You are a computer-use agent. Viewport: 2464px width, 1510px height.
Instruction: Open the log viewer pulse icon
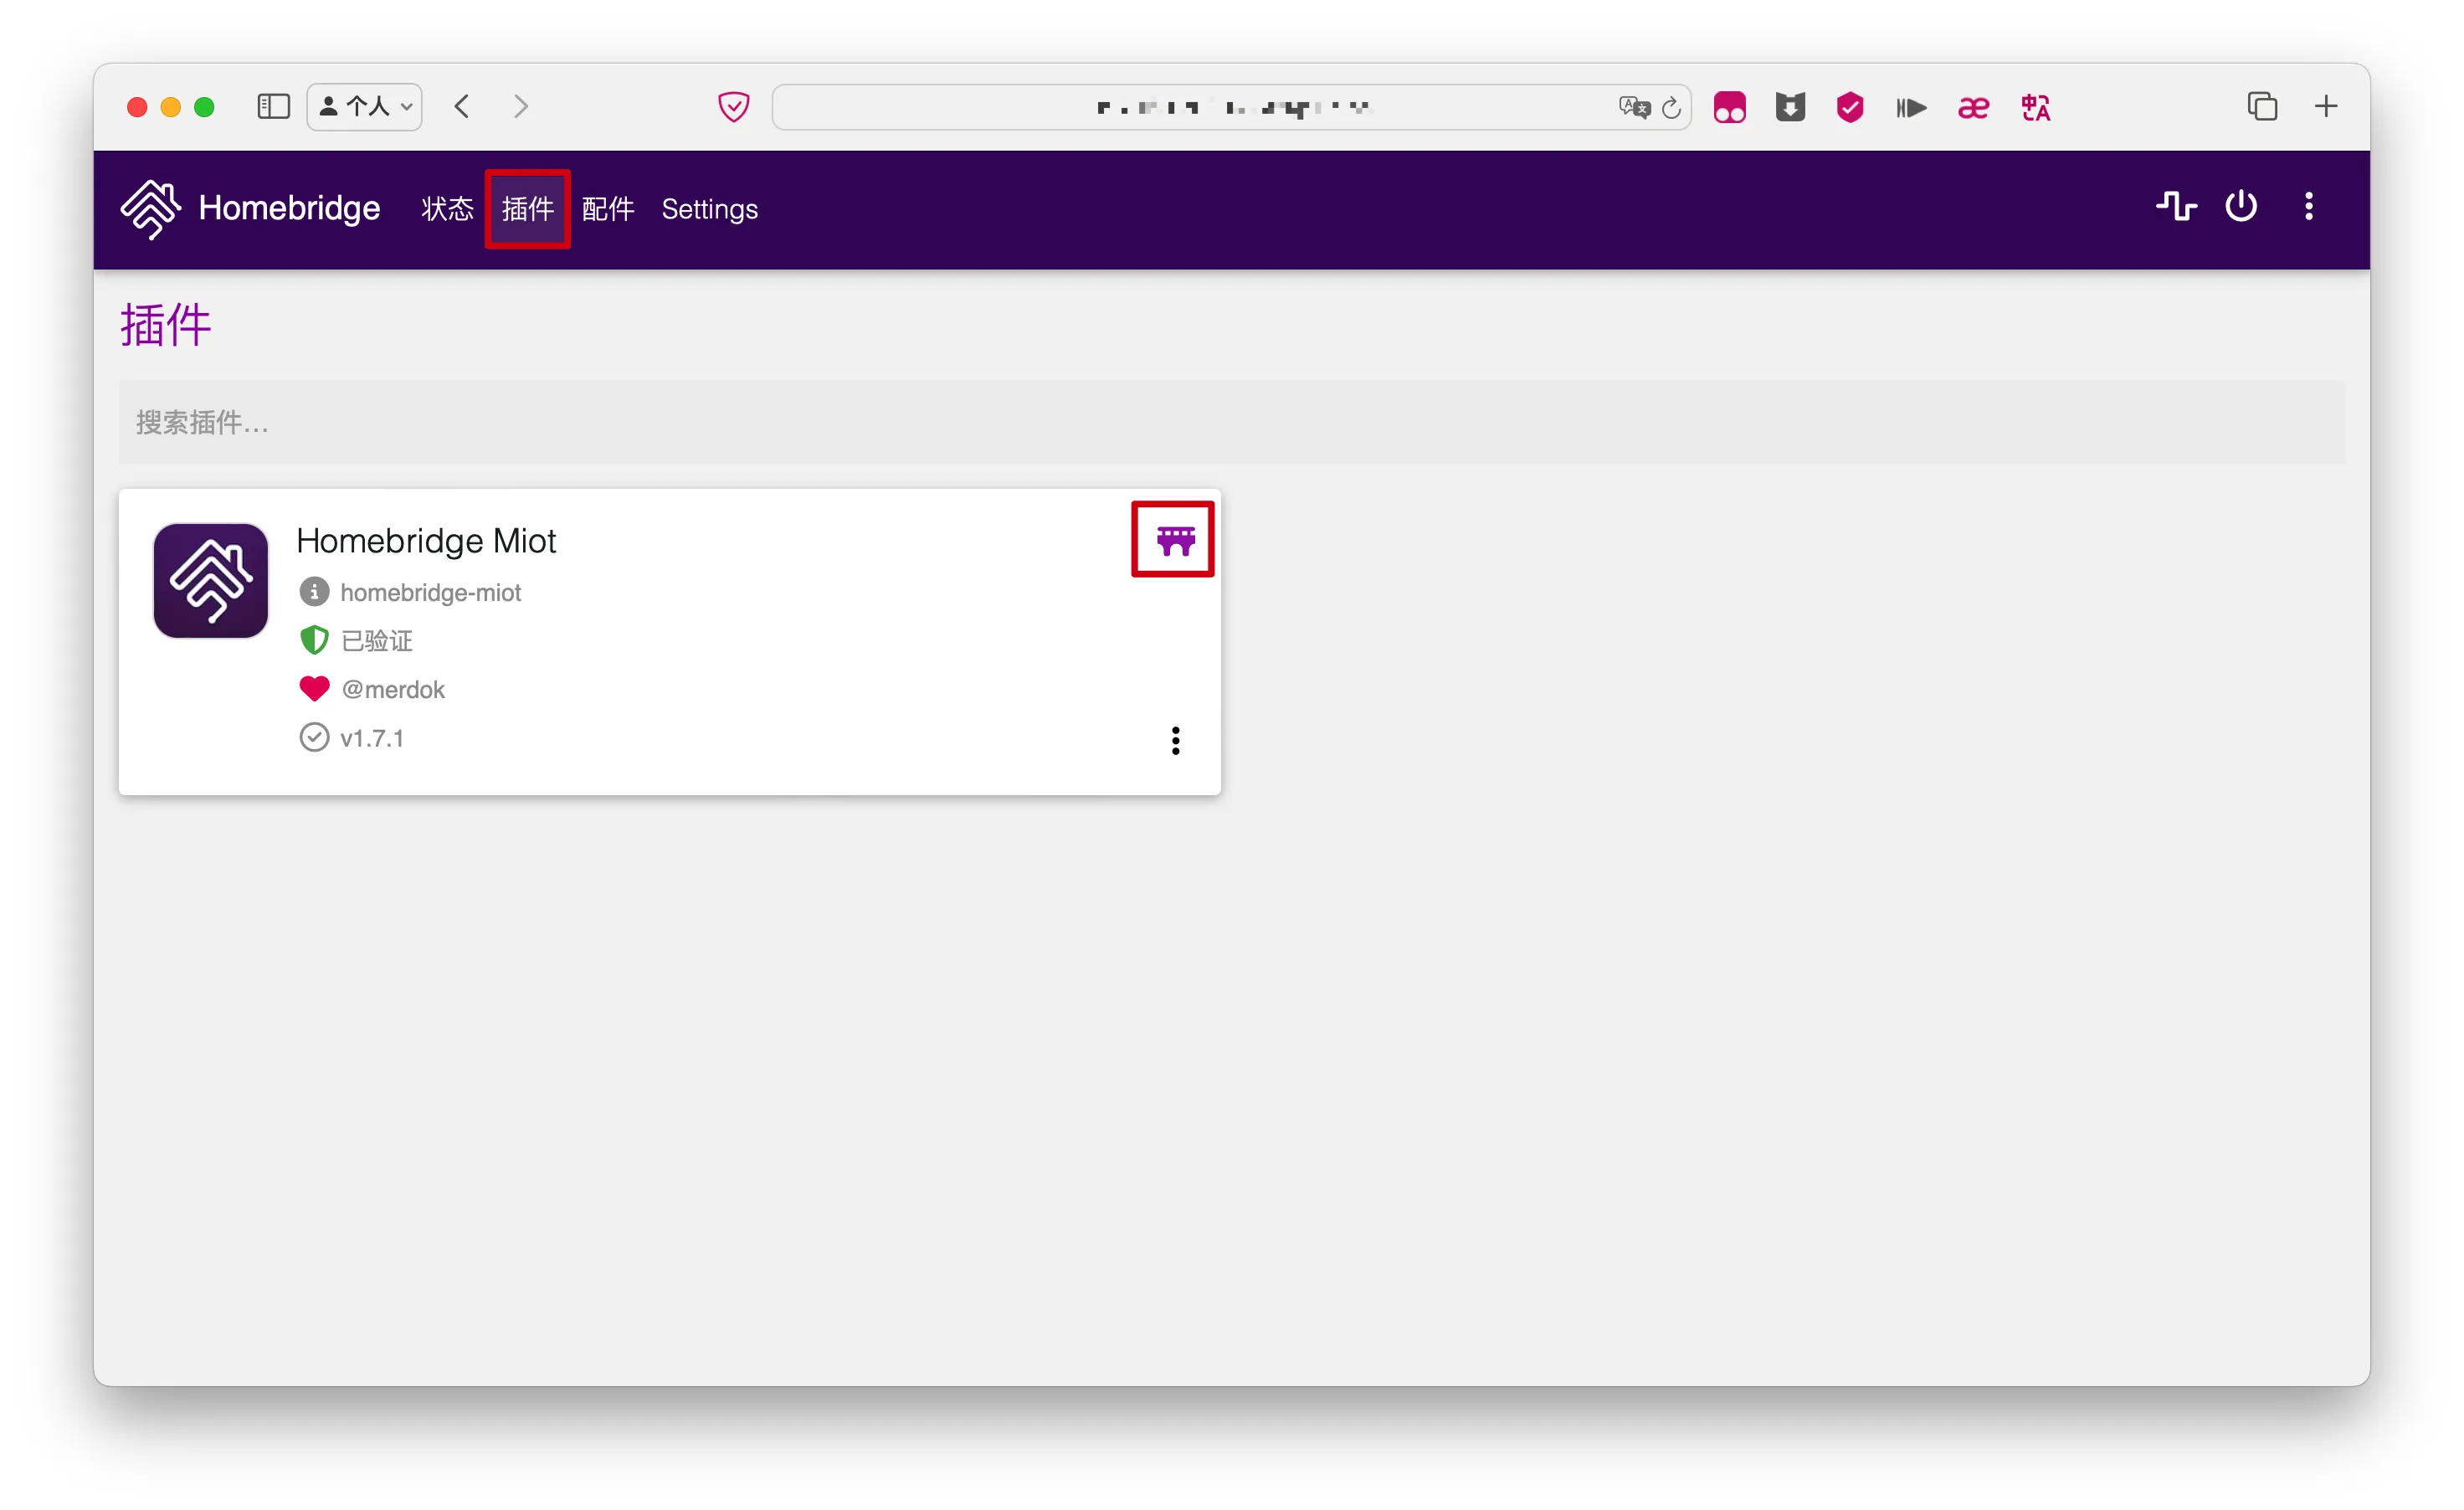click(2176, 206)
